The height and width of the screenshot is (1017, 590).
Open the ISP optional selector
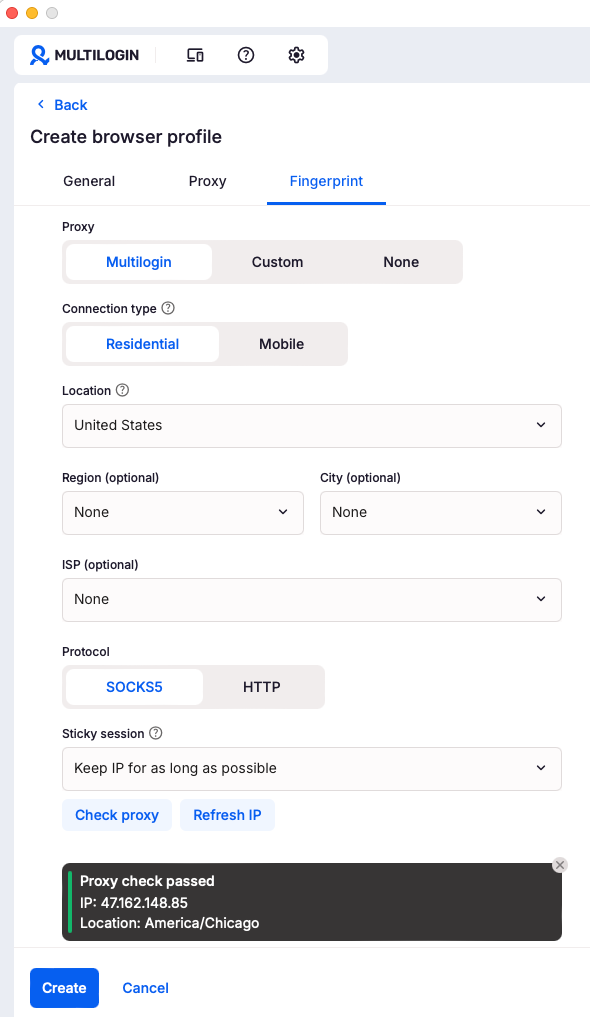pos(312,599)
